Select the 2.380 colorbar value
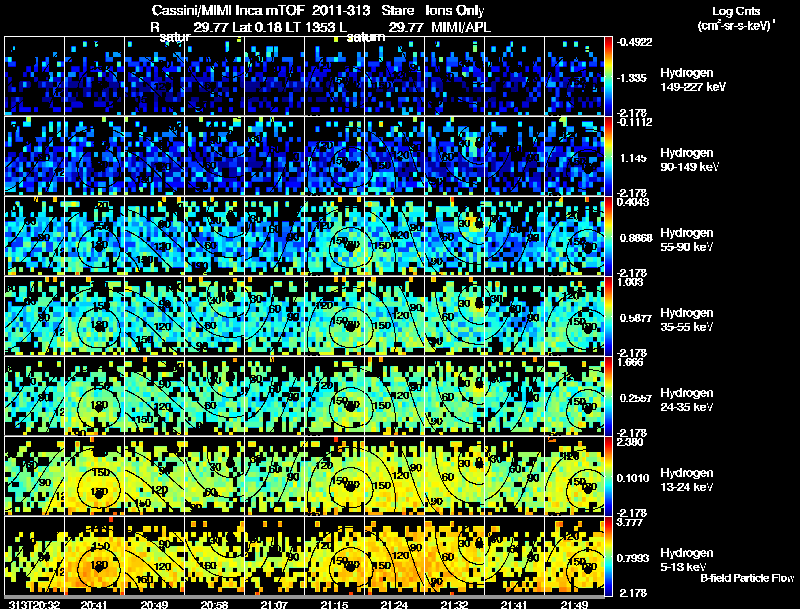The height and width of the screenshot is (609, 800). pos(630,442)
